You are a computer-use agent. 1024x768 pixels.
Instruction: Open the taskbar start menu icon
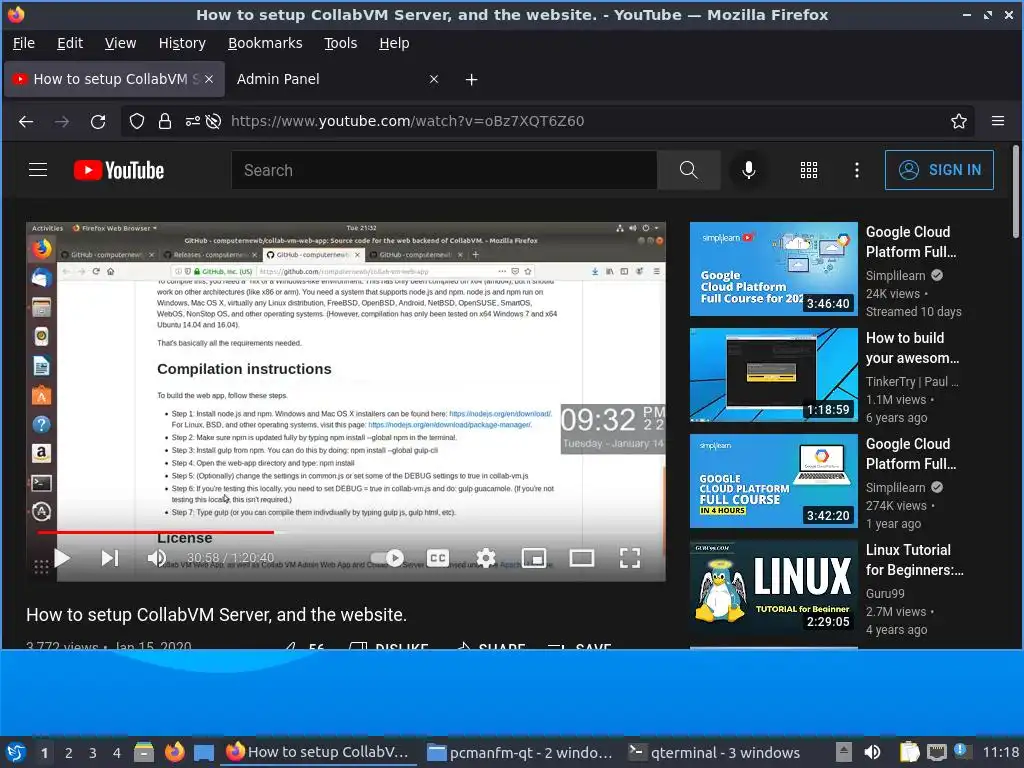click(16, 752)
